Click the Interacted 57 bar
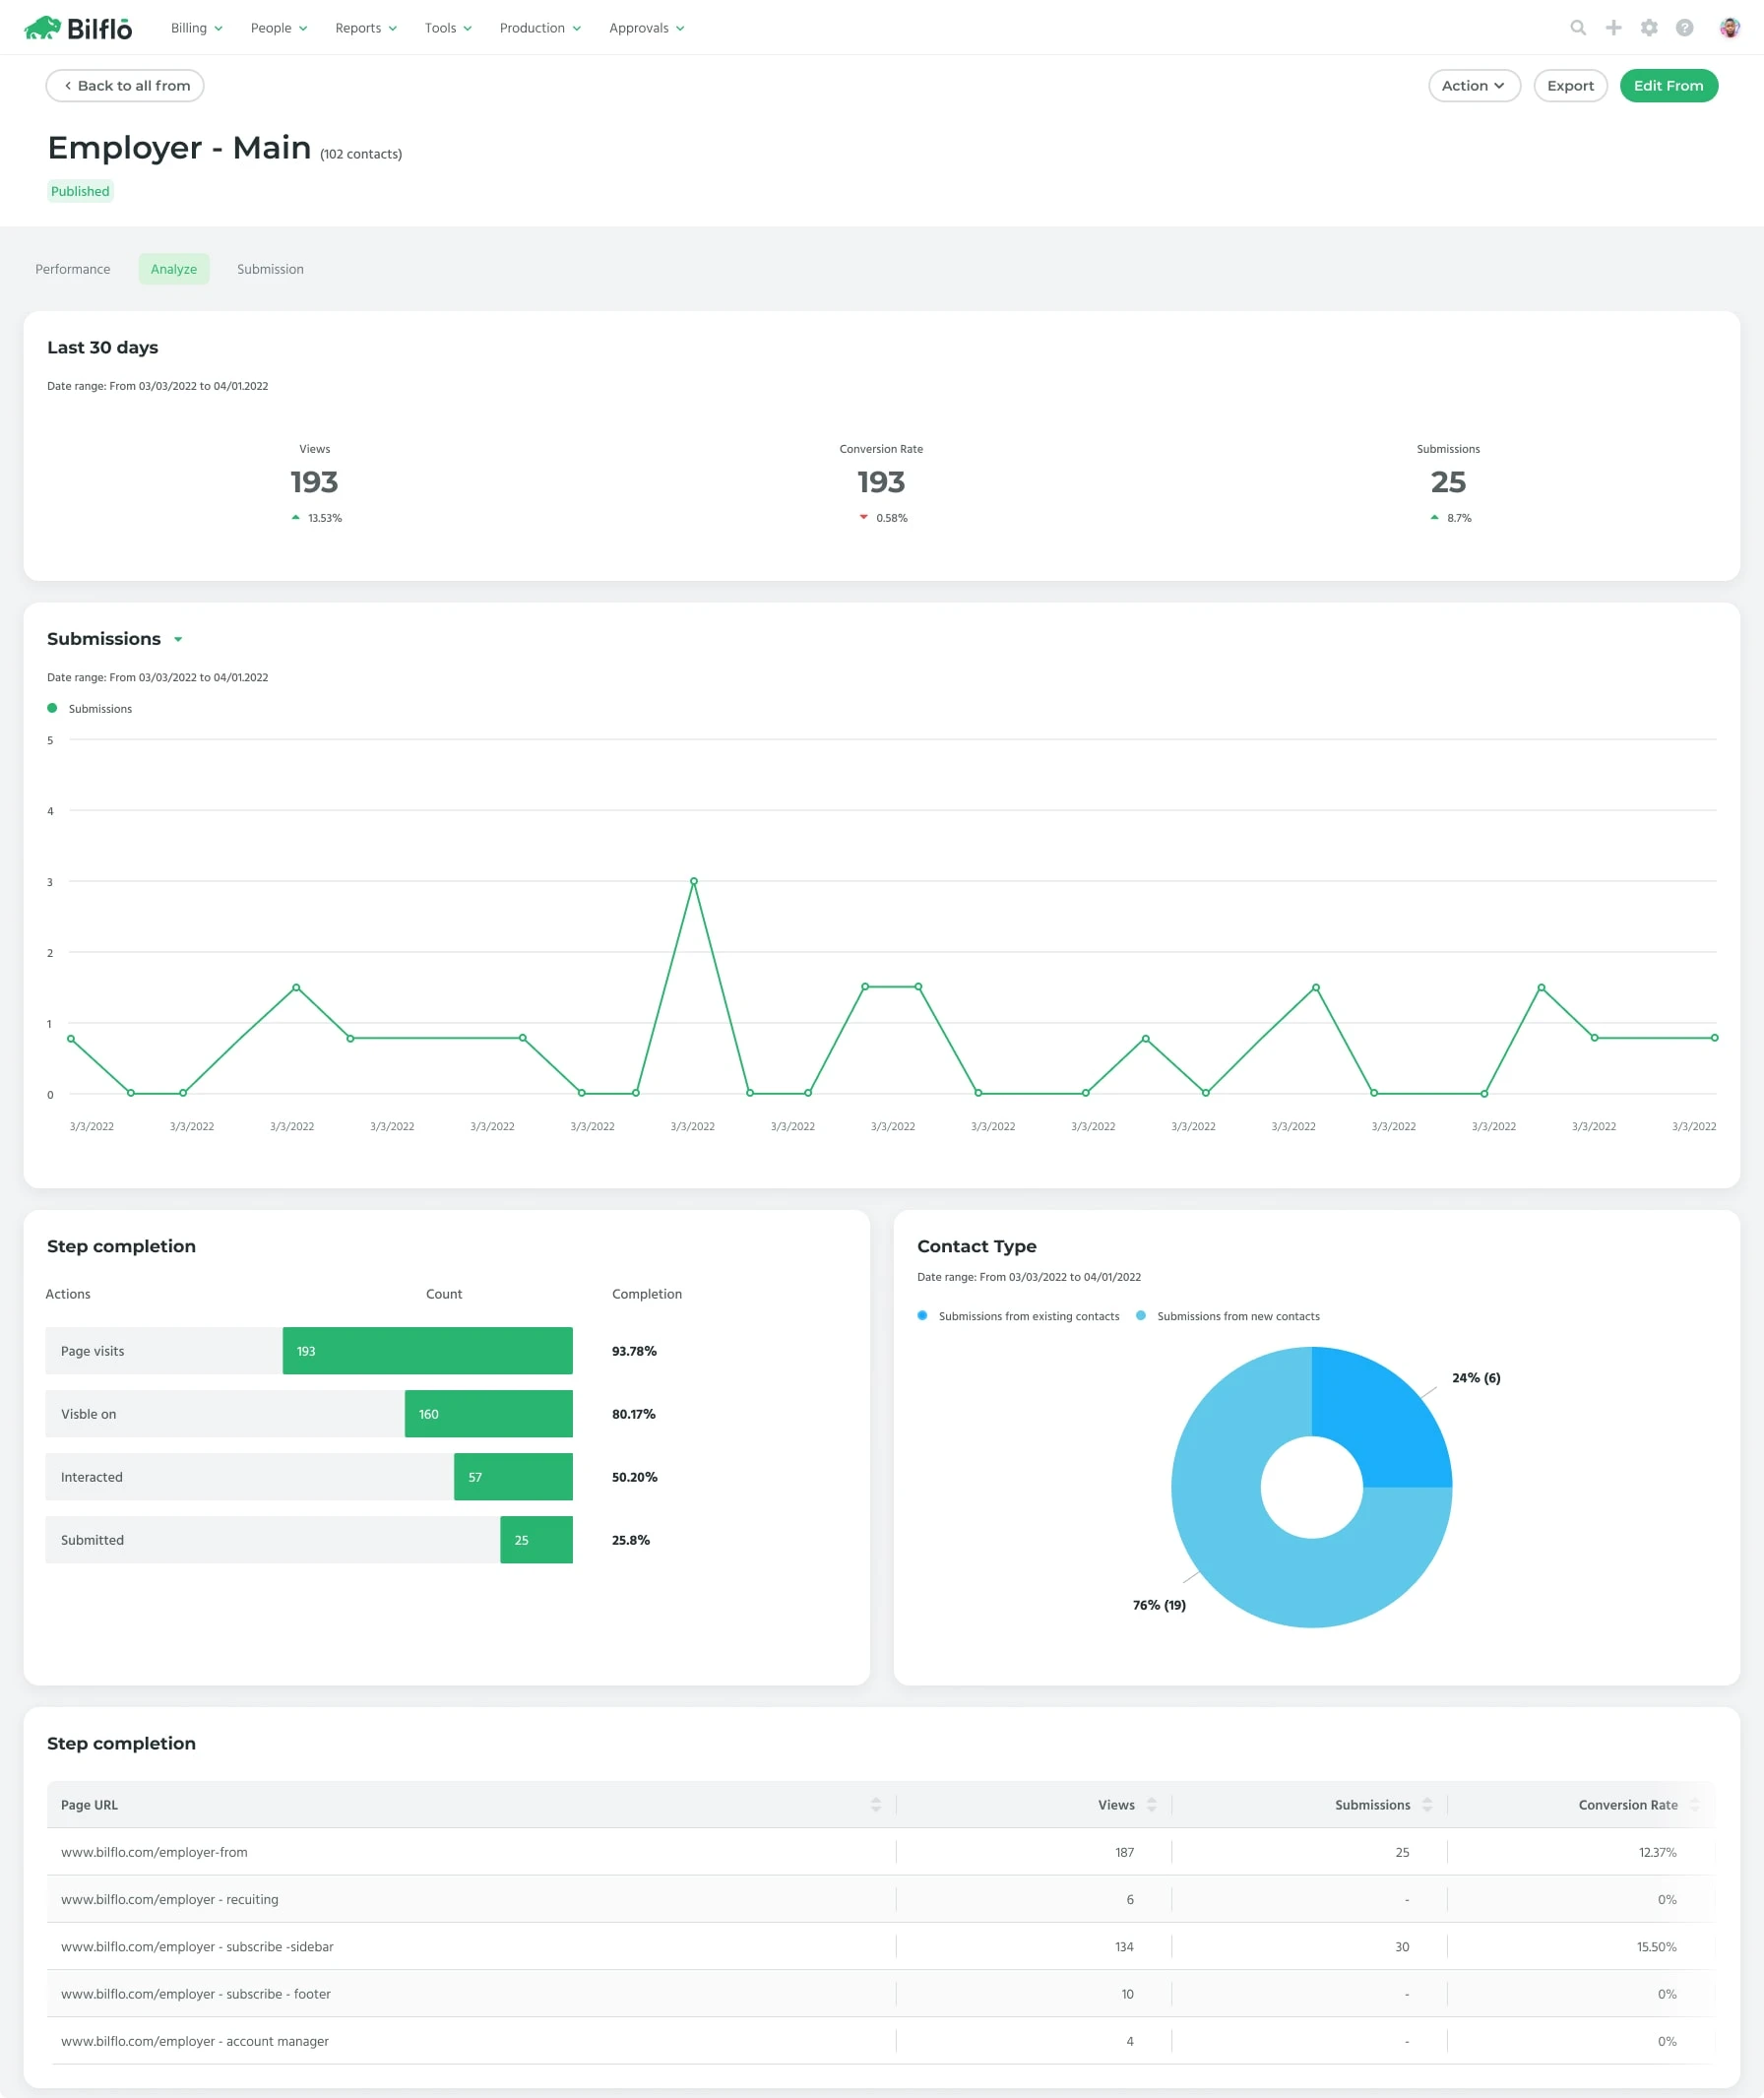The image size is (1764, 2098). pyautogui.click(x=513, y=1477)
